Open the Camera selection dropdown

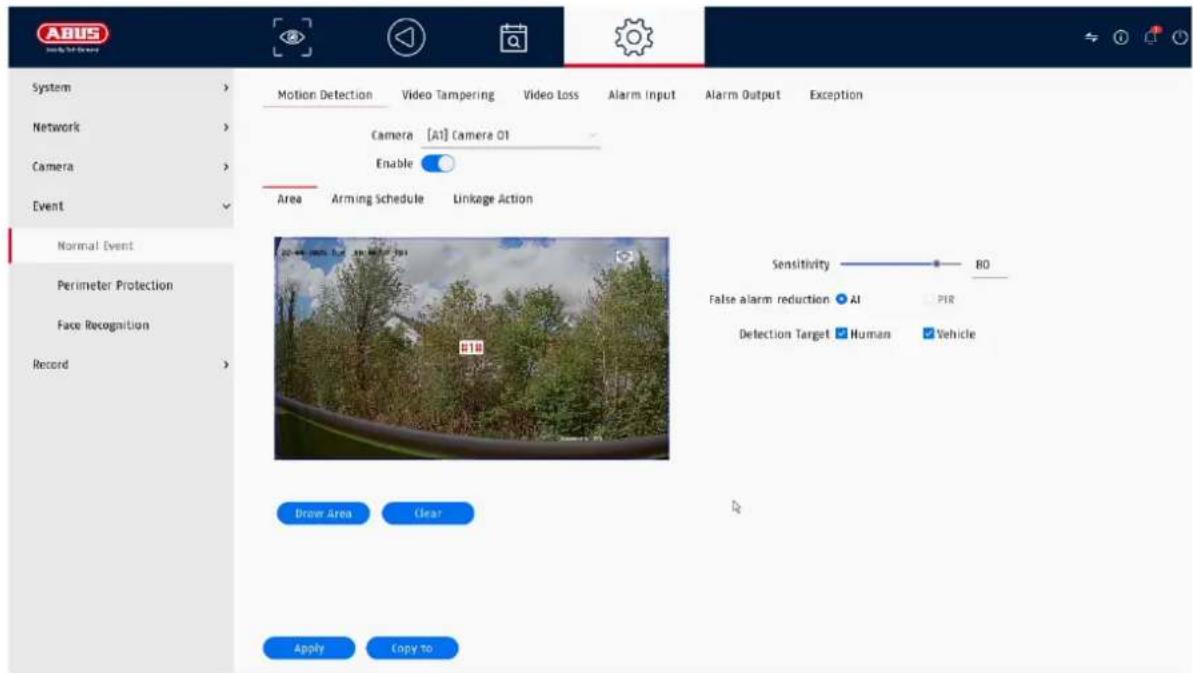(511, 135)
